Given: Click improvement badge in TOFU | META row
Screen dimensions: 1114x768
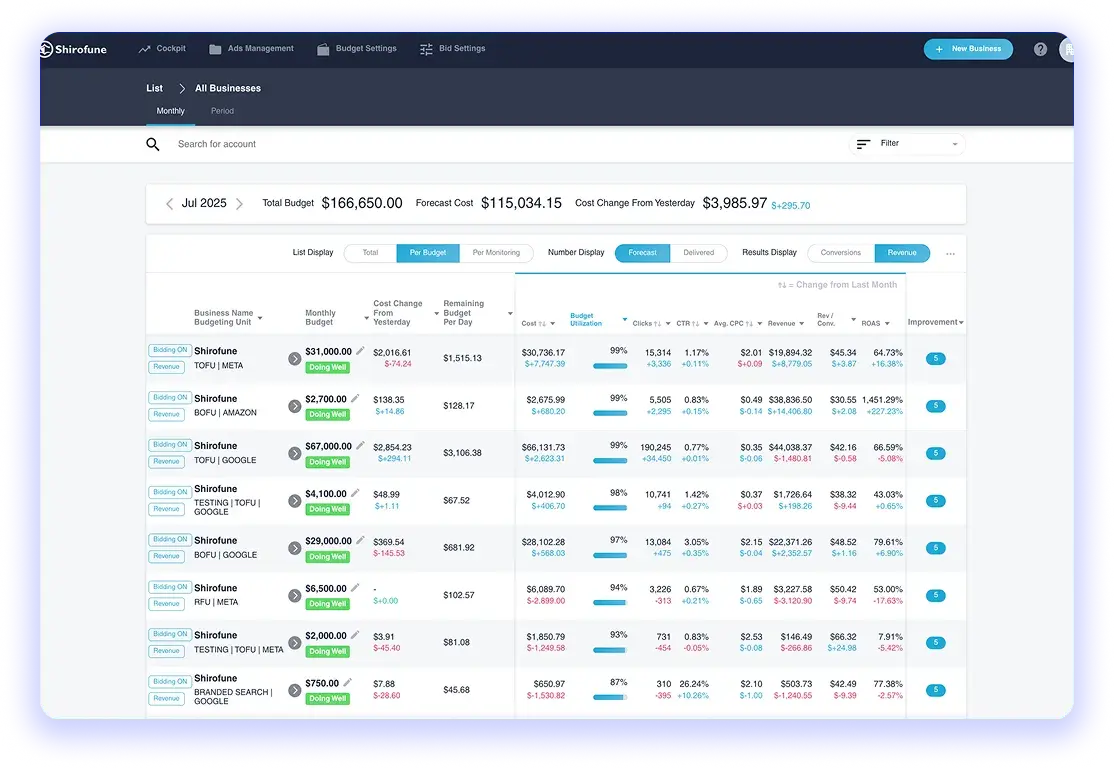Looking at the screenshot, I should (x=936, y=359).
